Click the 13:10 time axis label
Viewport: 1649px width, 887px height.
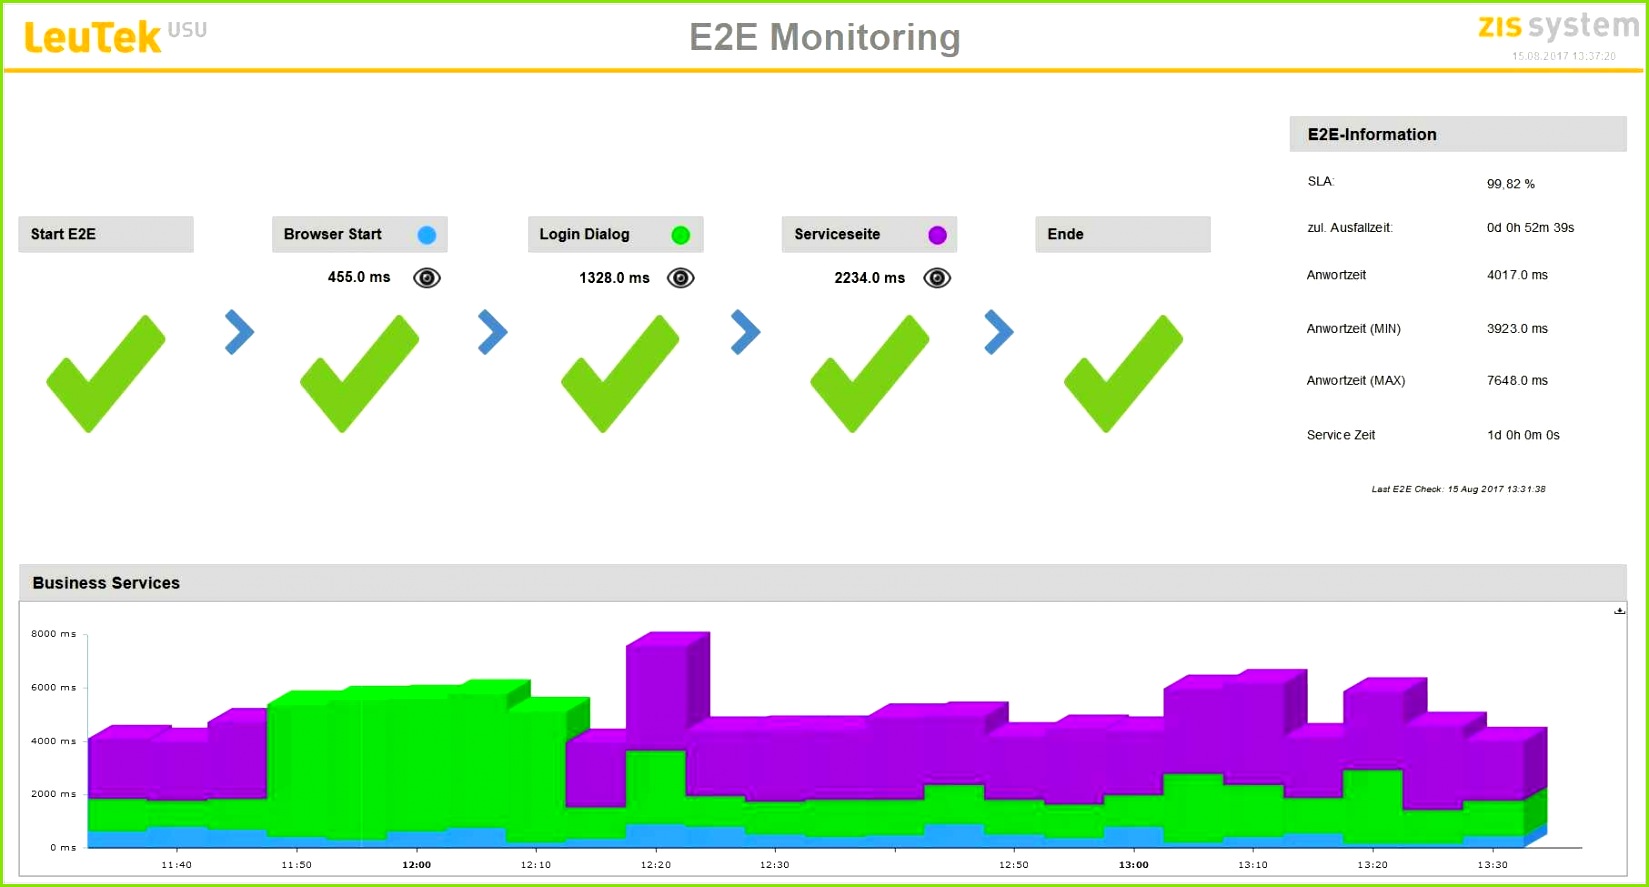click(1253, 865)
